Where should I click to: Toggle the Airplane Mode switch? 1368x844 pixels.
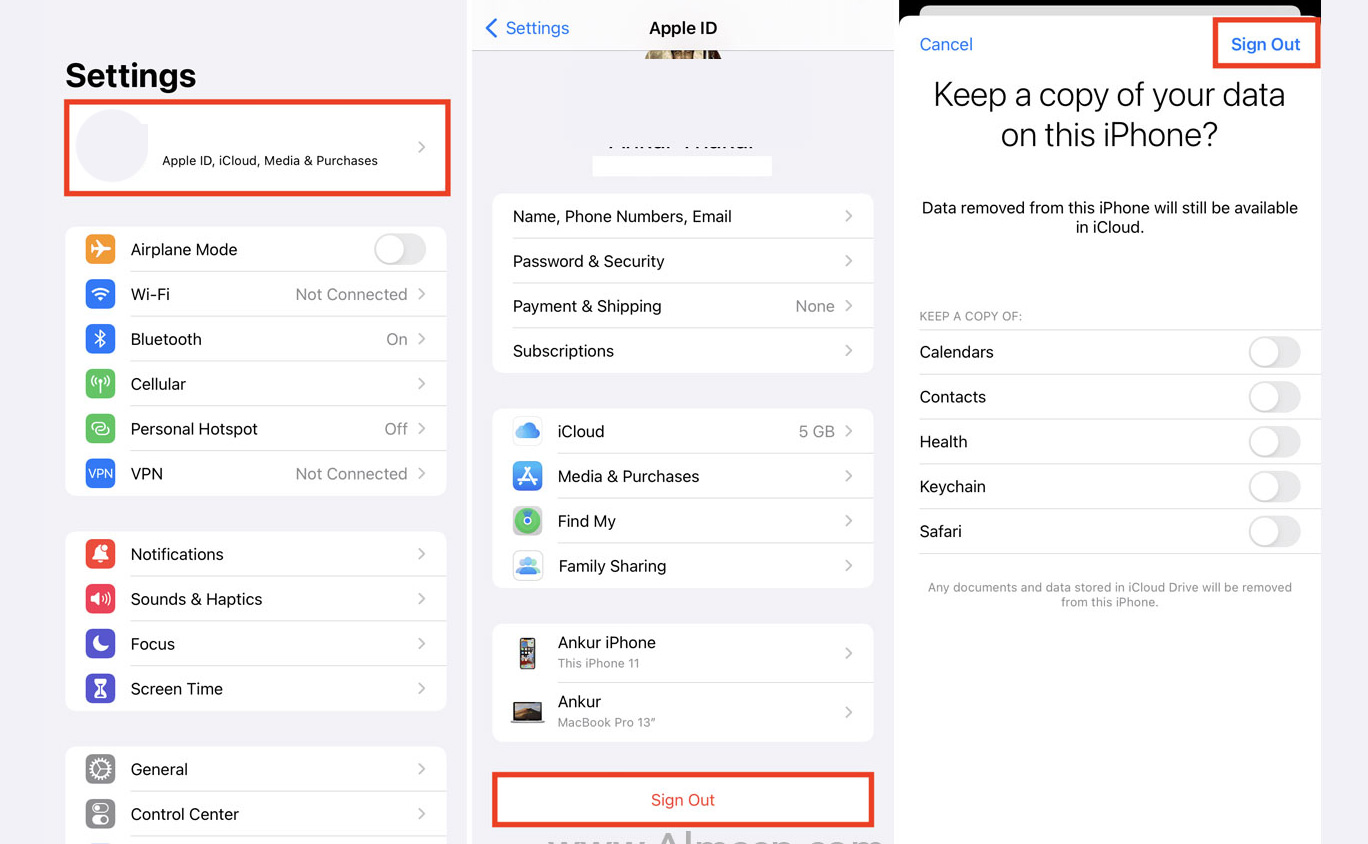(400, 249)
